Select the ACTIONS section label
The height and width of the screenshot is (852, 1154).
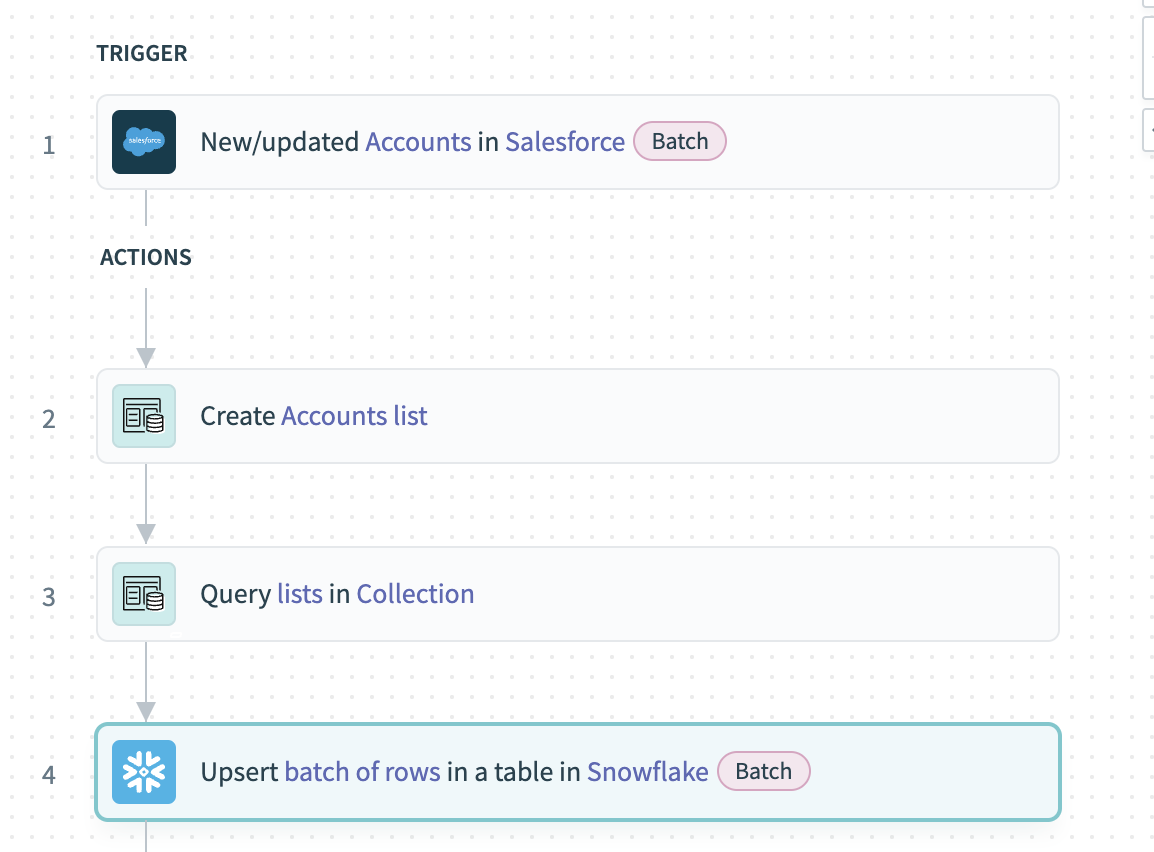pos(146,257)
